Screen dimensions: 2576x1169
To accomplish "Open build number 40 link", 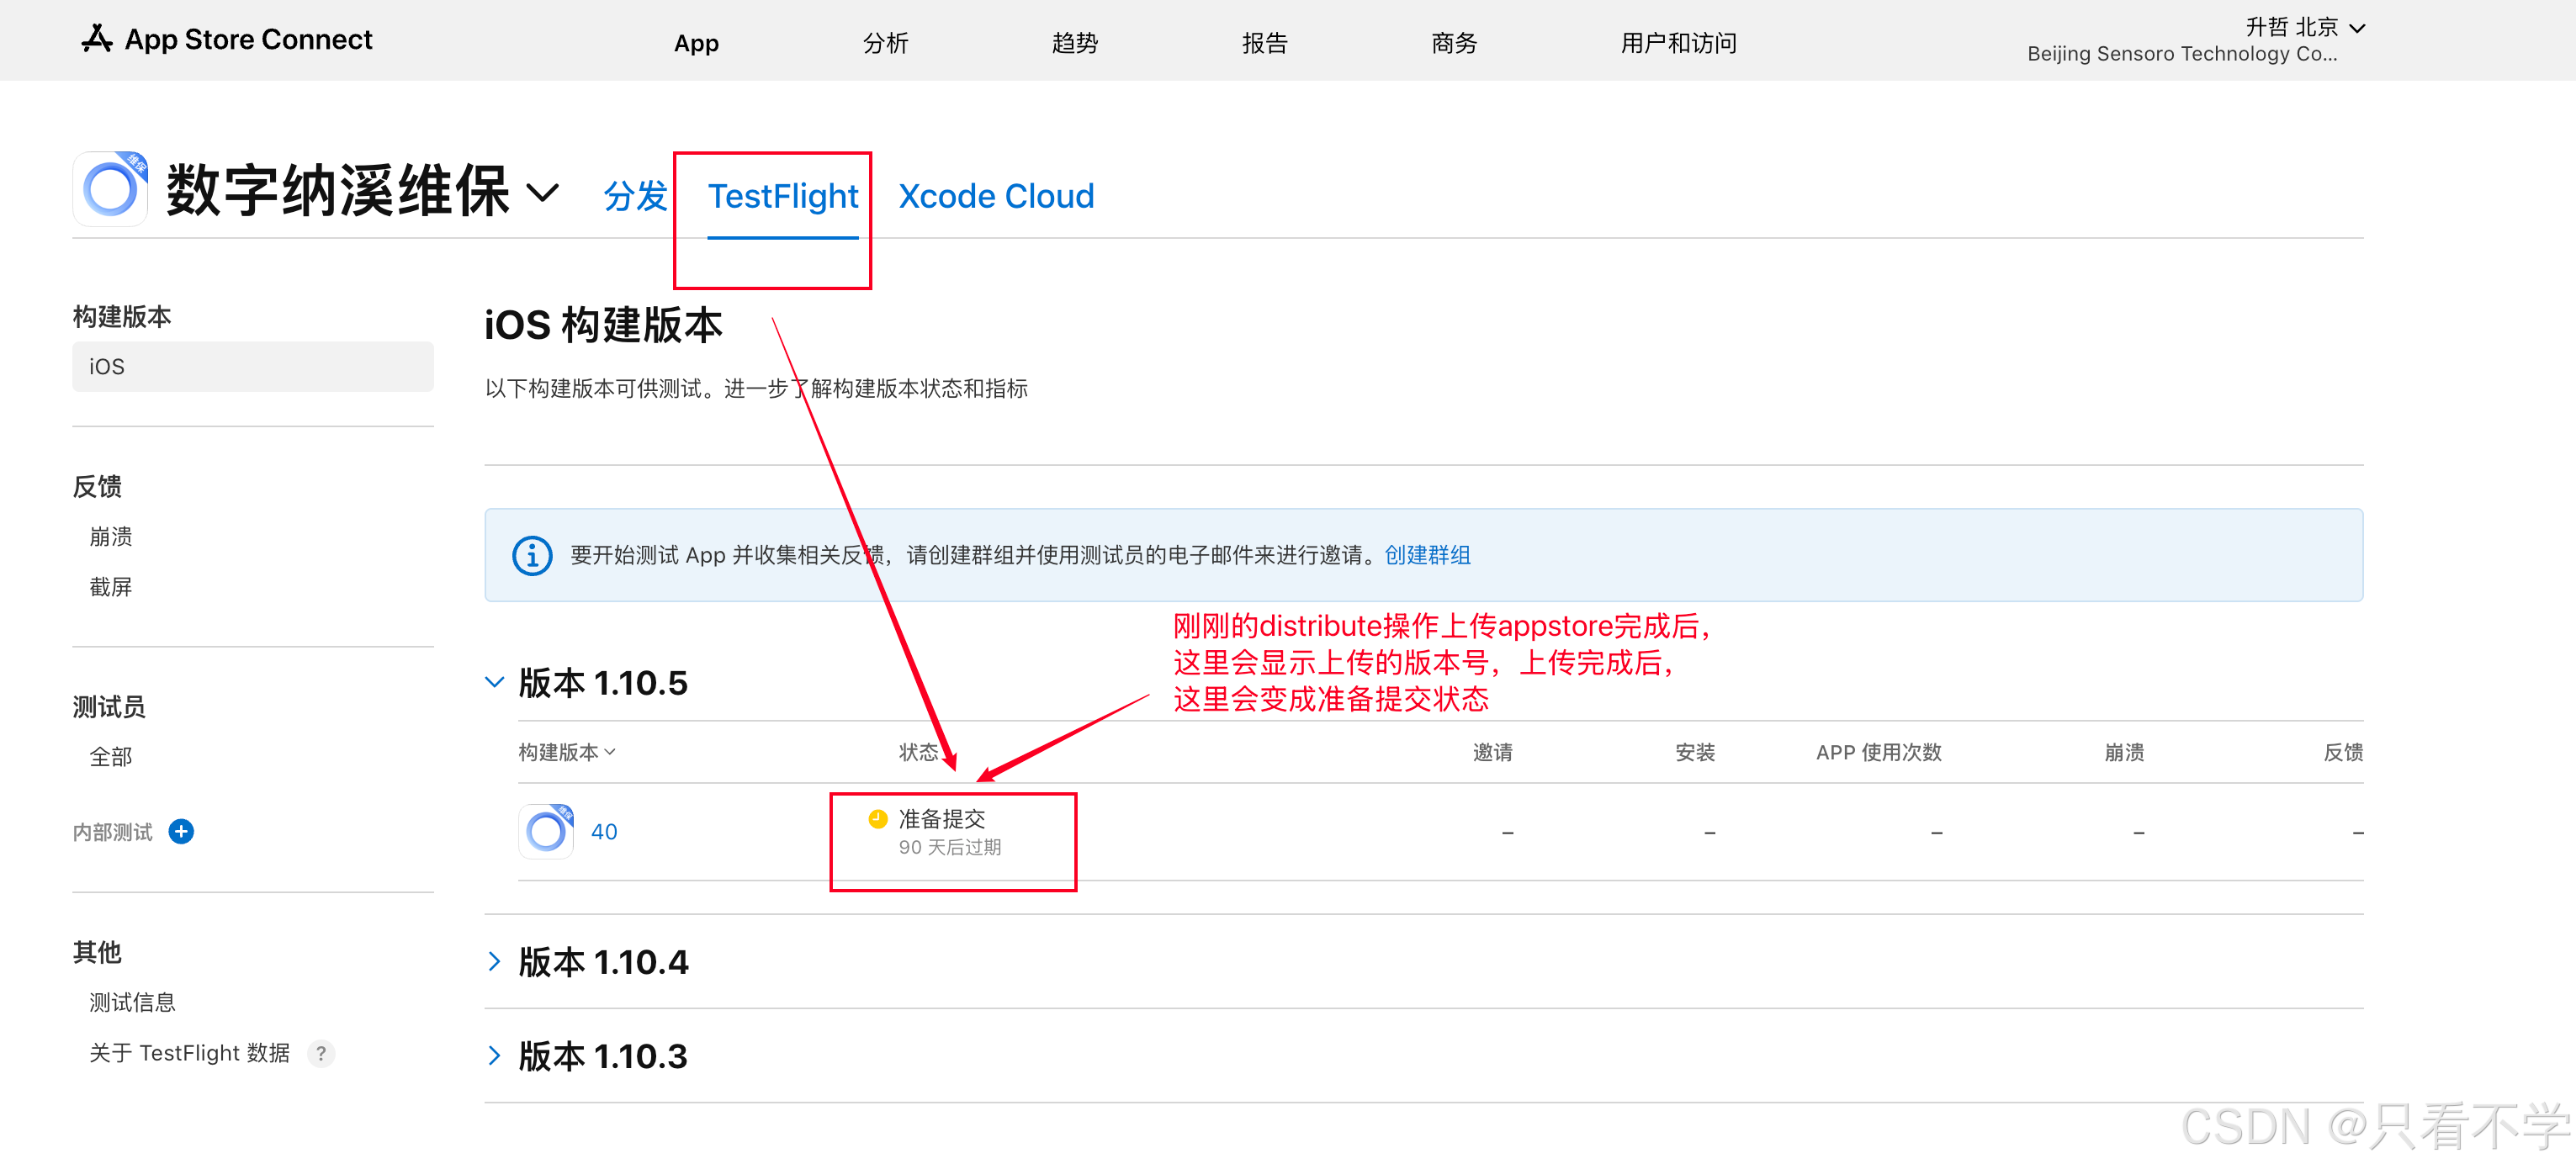I will [x=604, y=832].
